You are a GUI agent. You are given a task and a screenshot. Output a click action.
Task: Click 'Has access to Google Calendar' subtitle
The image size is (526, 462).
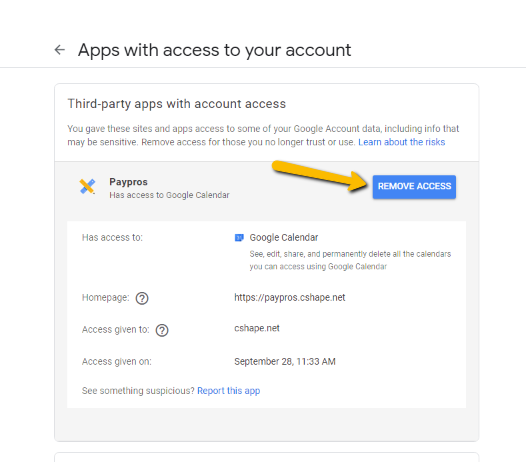click(x=169, y=195)
